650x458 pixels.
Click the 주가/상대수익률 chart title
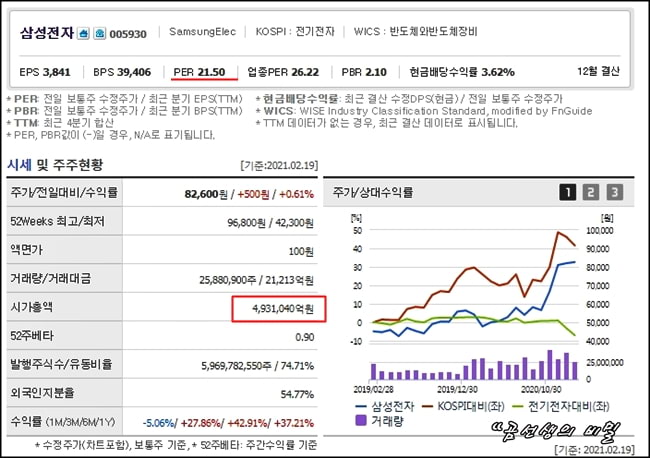(x=373, y=192)
